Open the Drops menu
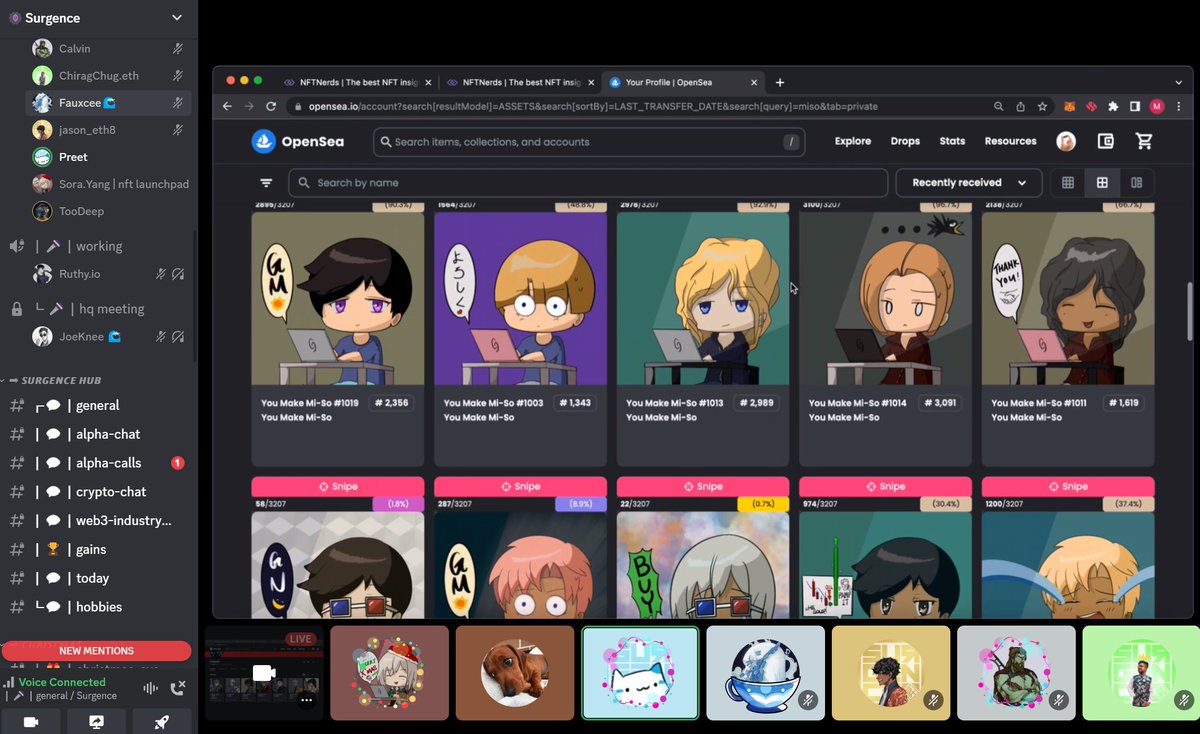This screenshot has width=1200, height=734. (x=905, y=141)
